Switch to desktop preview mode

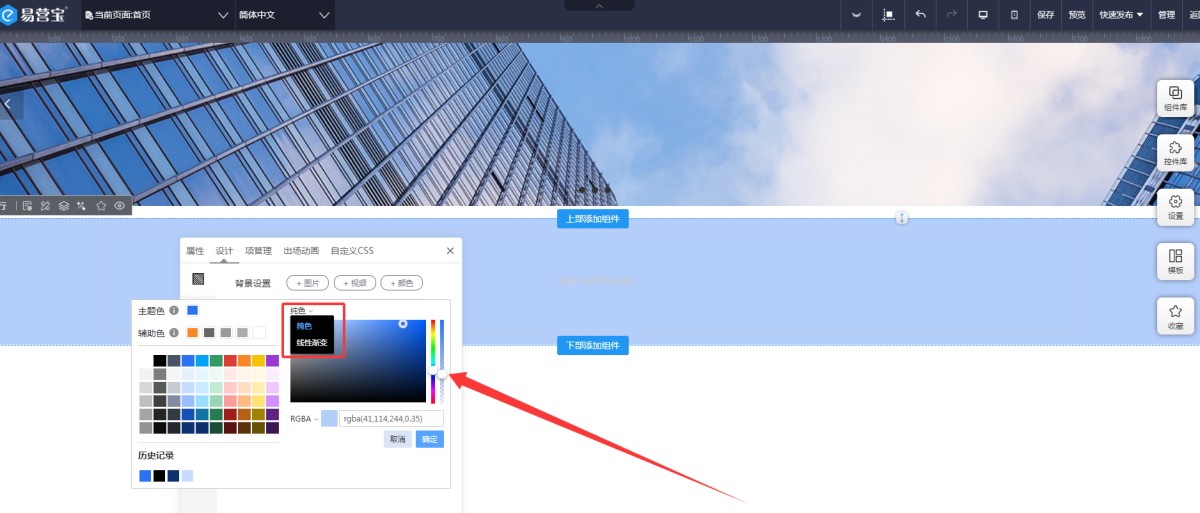tap(983, 15)
